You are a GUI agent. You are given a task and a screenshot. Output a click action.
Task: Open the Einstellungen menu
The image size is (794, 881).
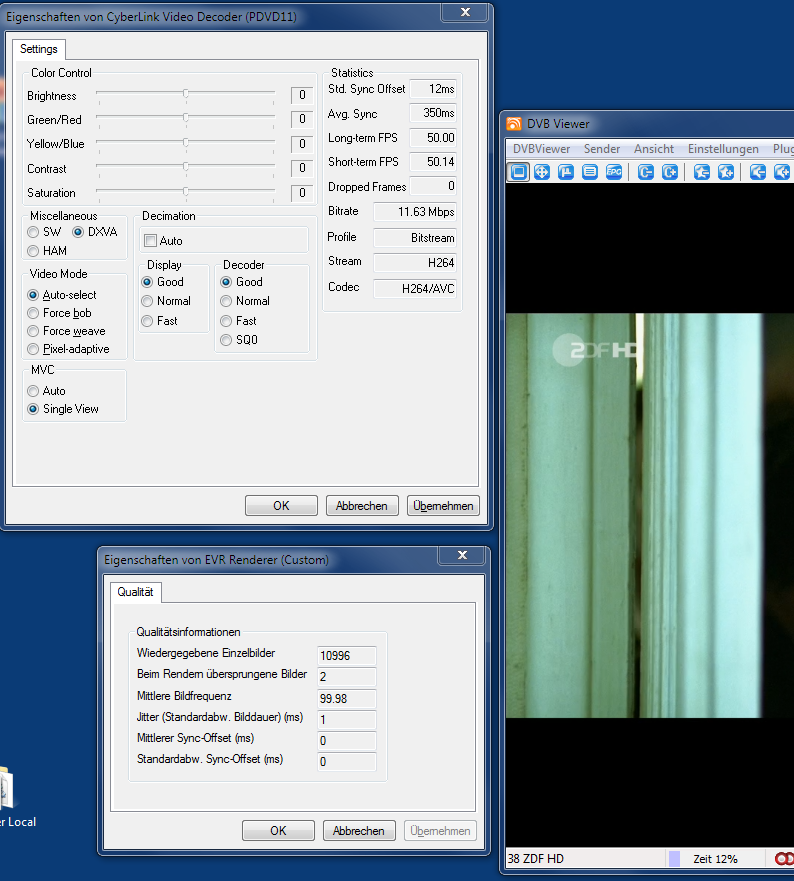[723, 149]
